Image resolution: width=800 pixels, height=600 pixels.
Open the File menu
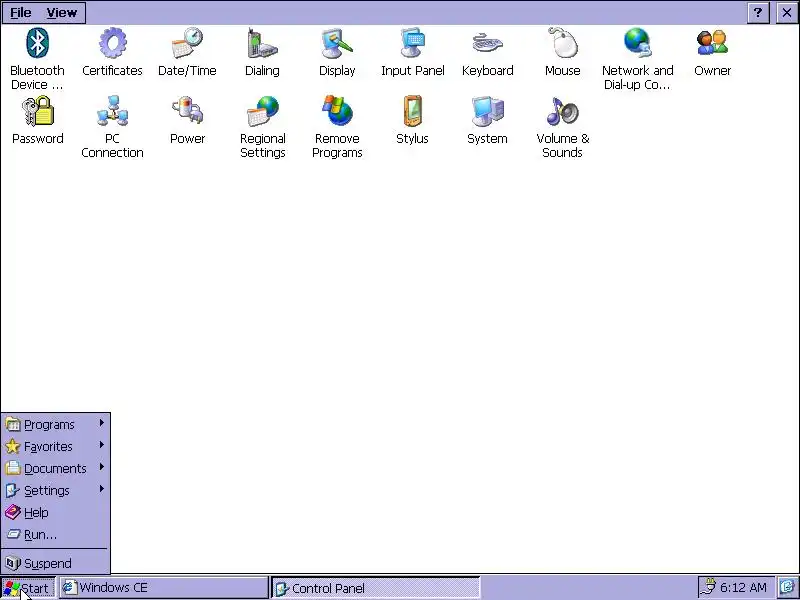pyautogui.click(x=20, y=13)
